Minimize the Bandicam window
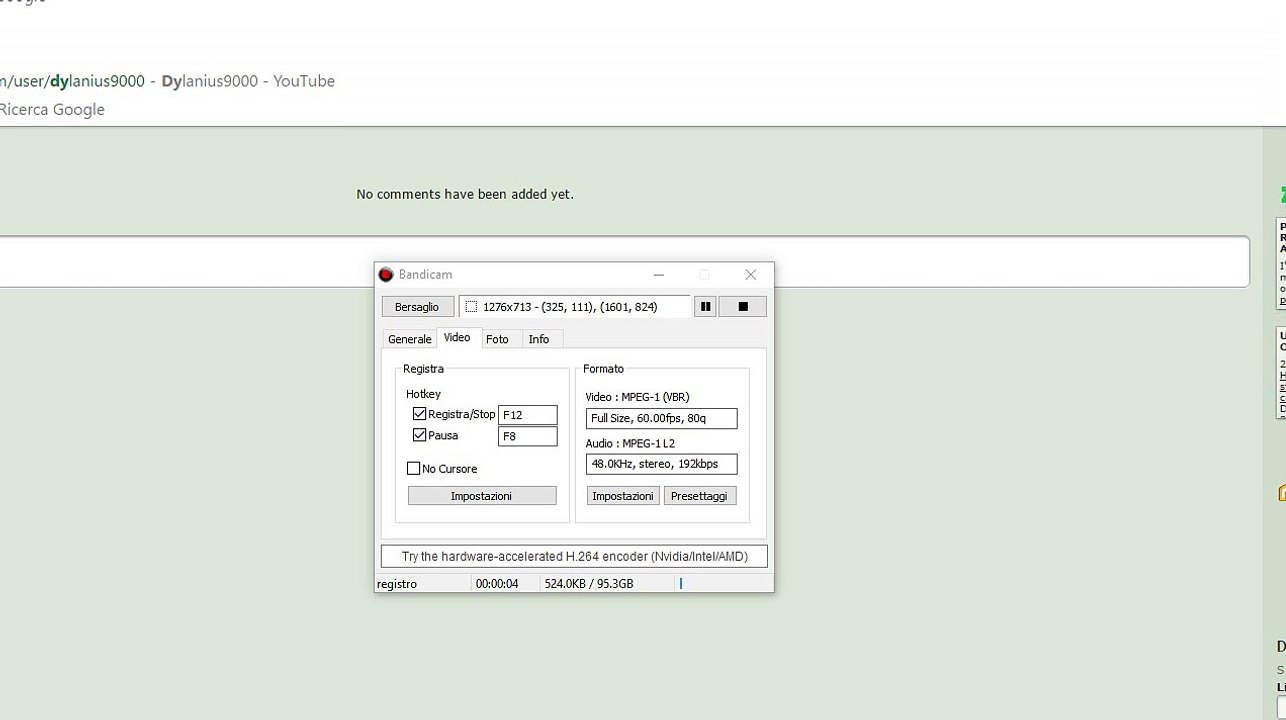Viewport: 1286px width, 720px height. 658,275
